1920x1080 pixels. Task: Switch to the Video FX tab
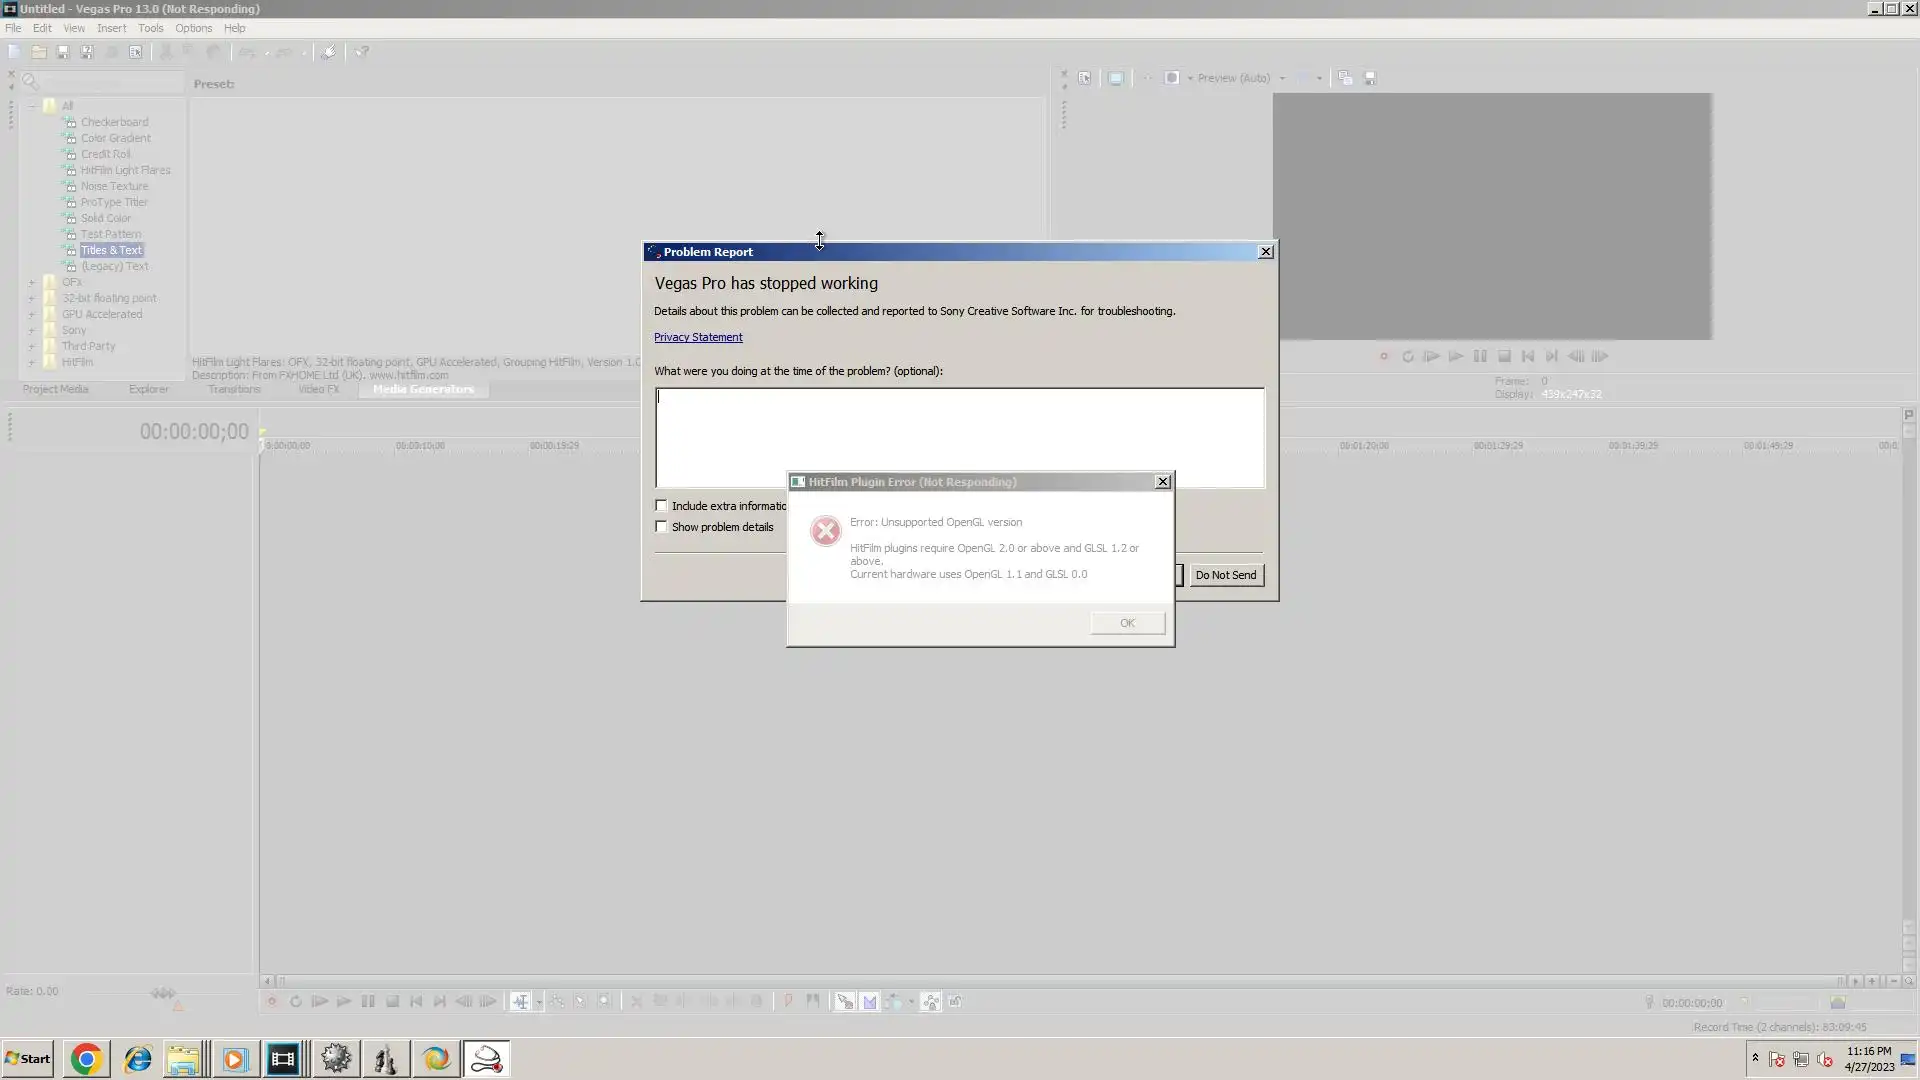click(318, 390)
